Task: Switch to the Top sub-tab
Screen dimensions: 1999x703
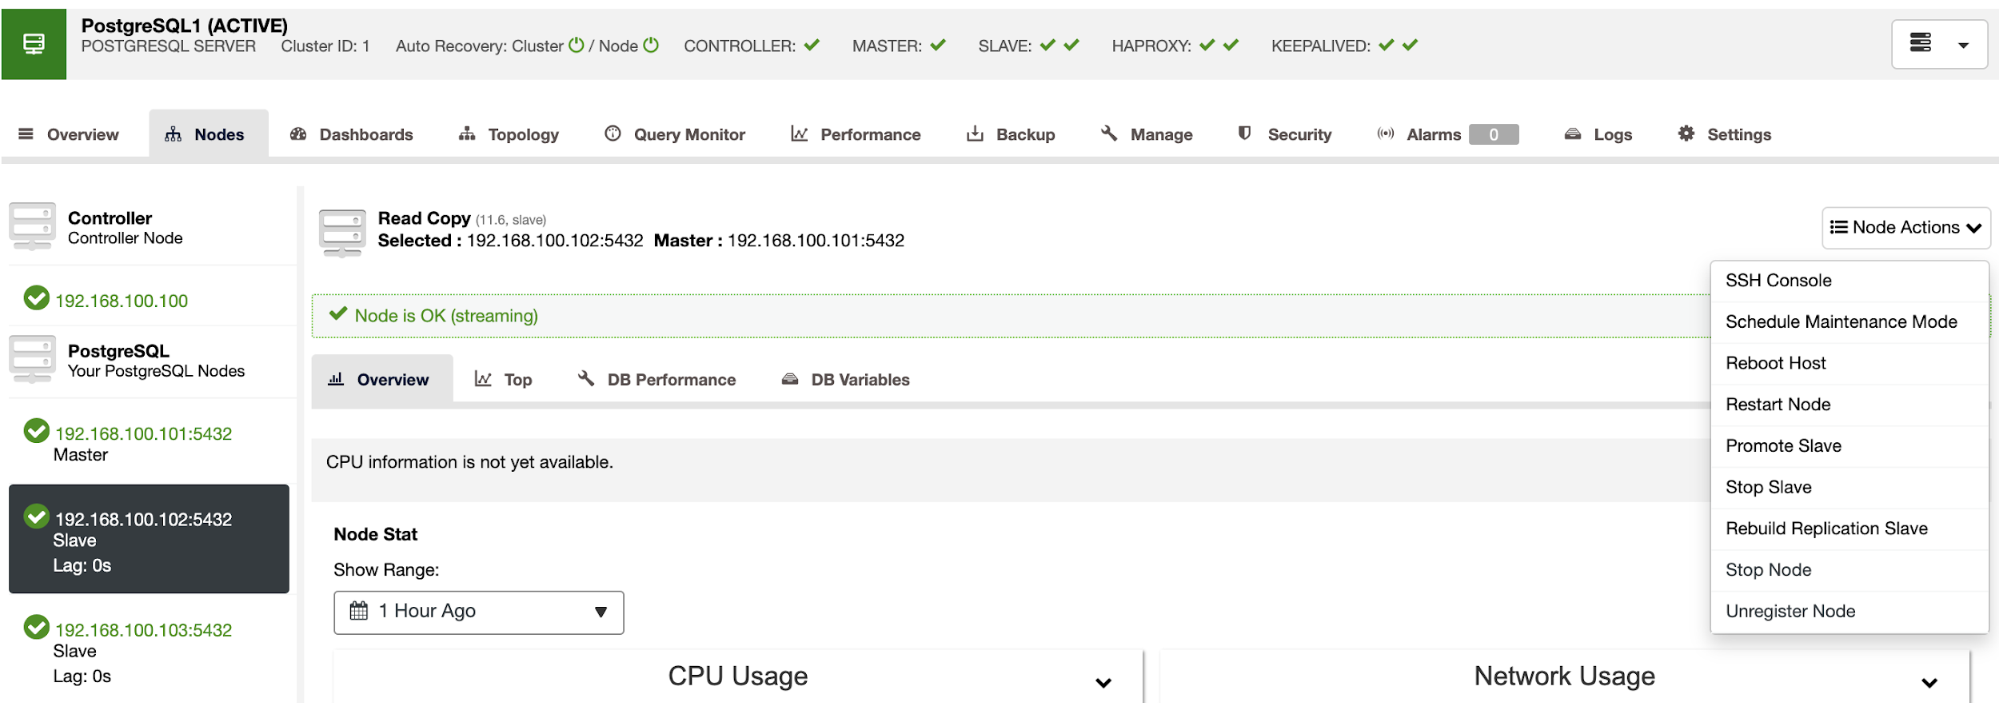Action: click(x=504, y=379)
